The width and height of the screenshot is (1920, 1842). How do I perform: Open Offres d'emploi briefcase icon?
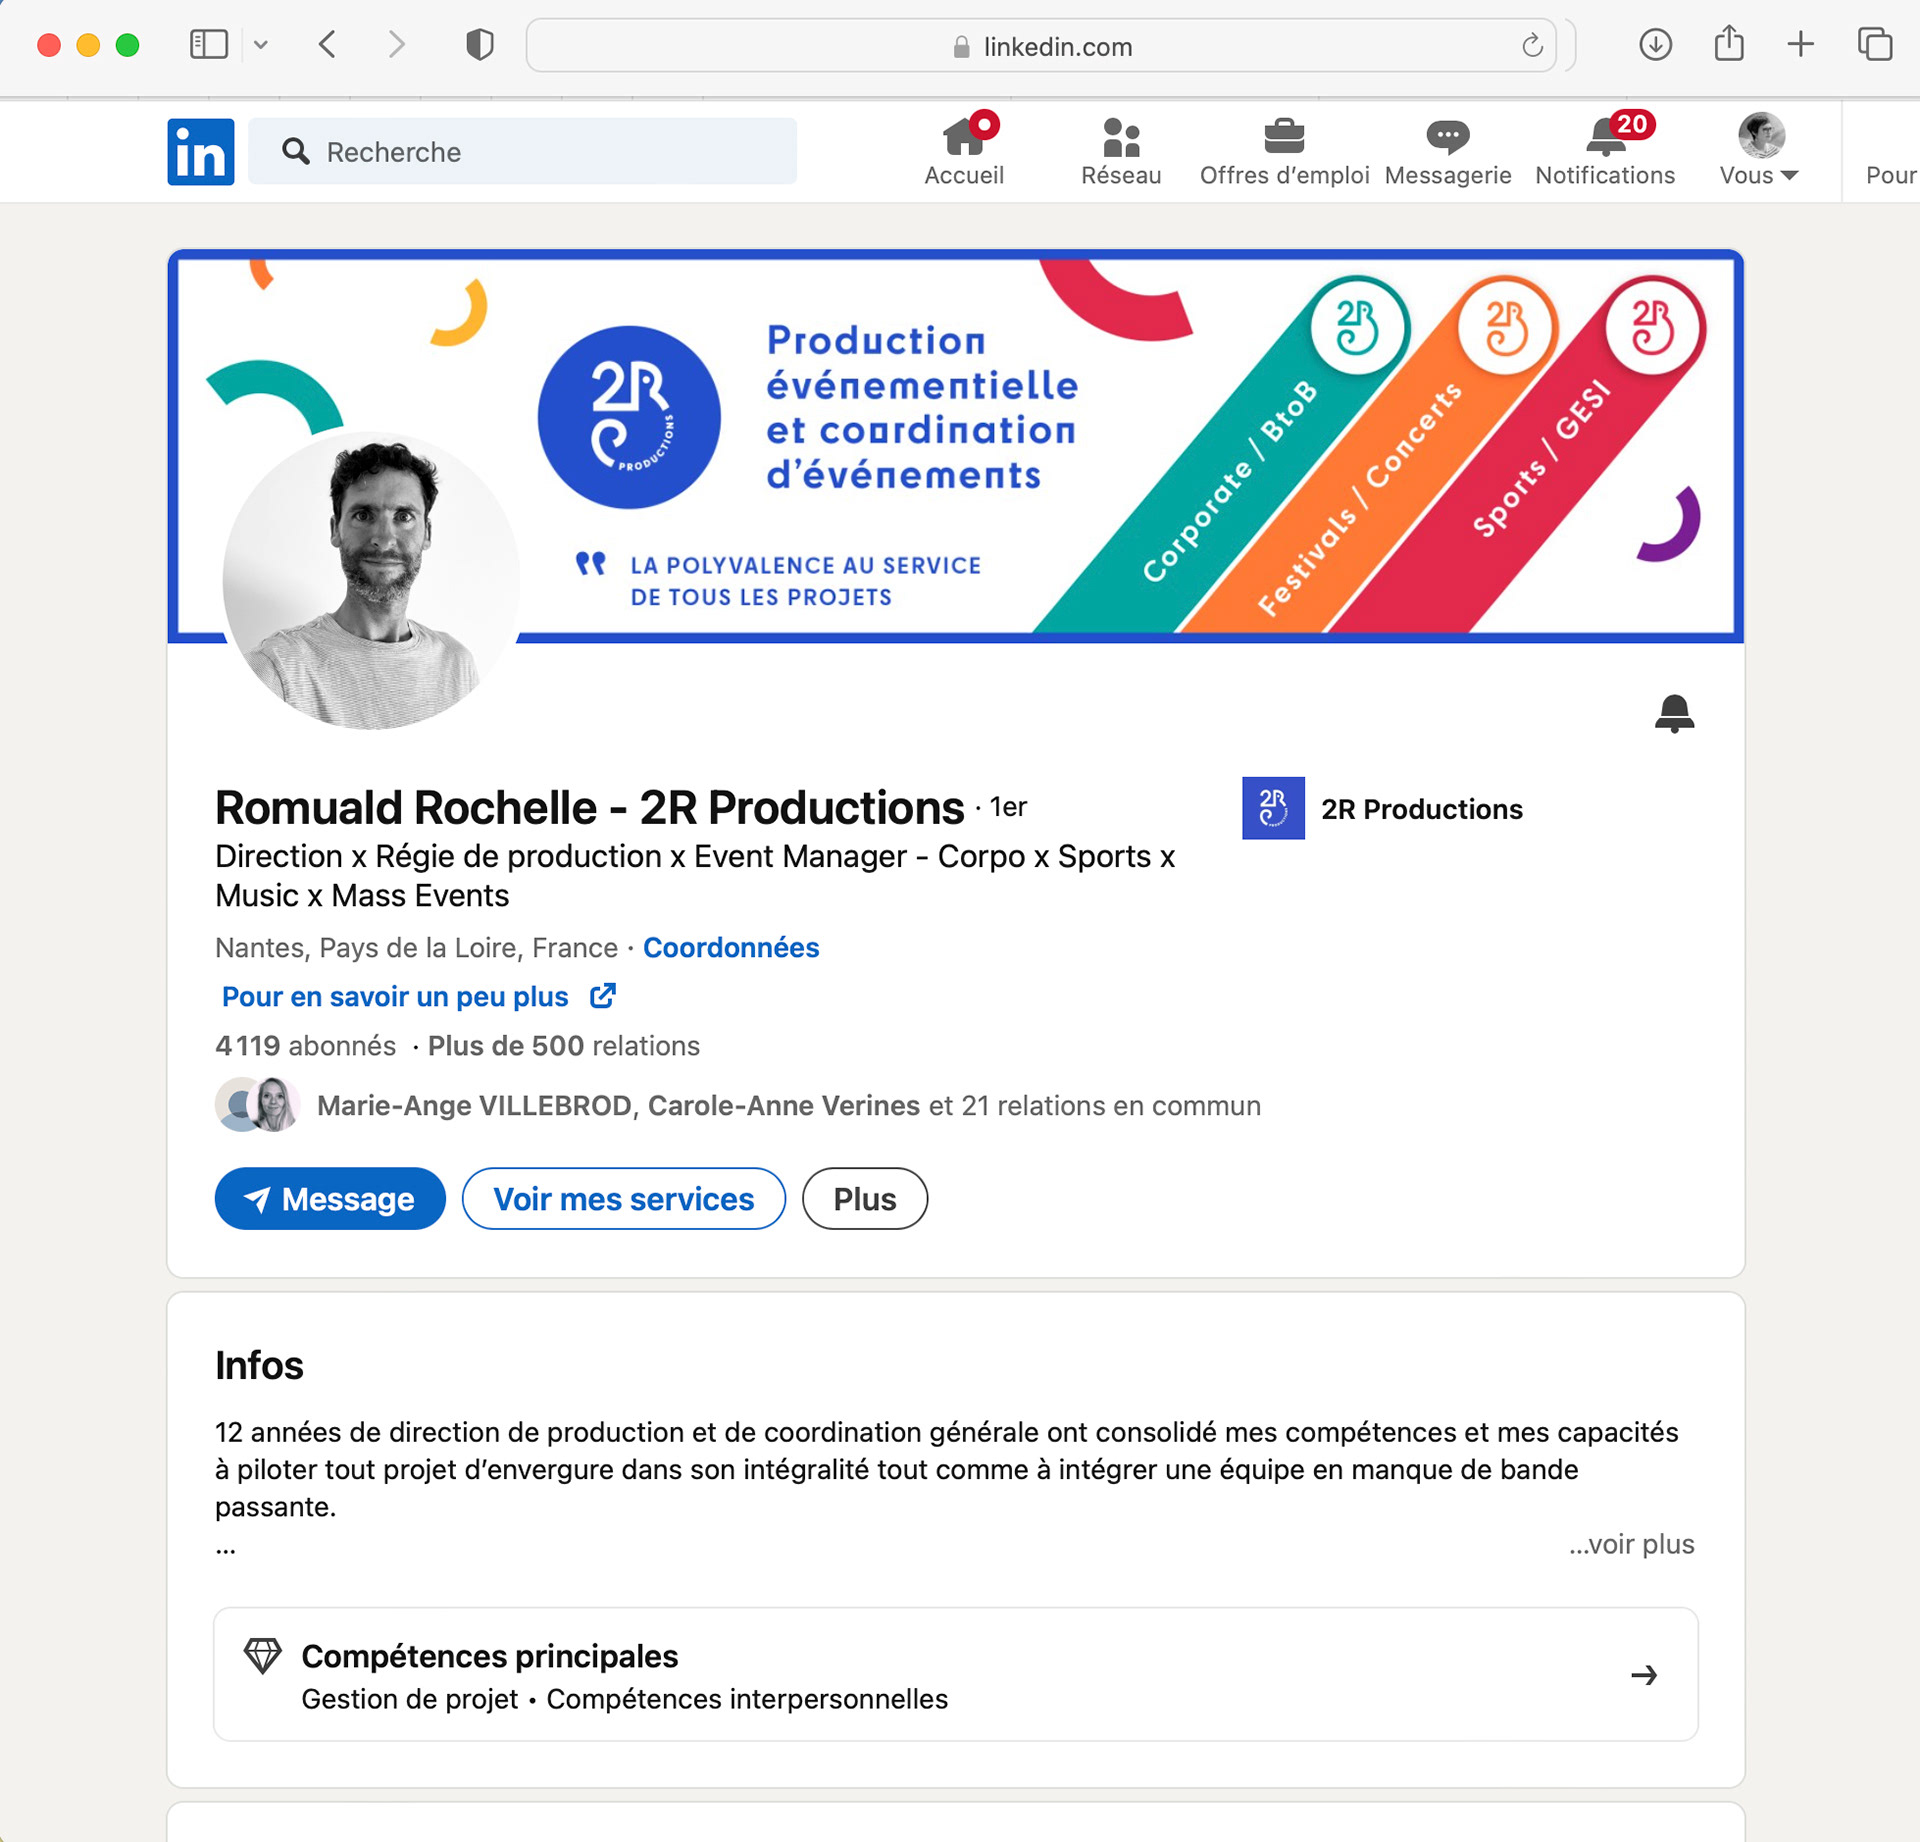[1283, 136]
